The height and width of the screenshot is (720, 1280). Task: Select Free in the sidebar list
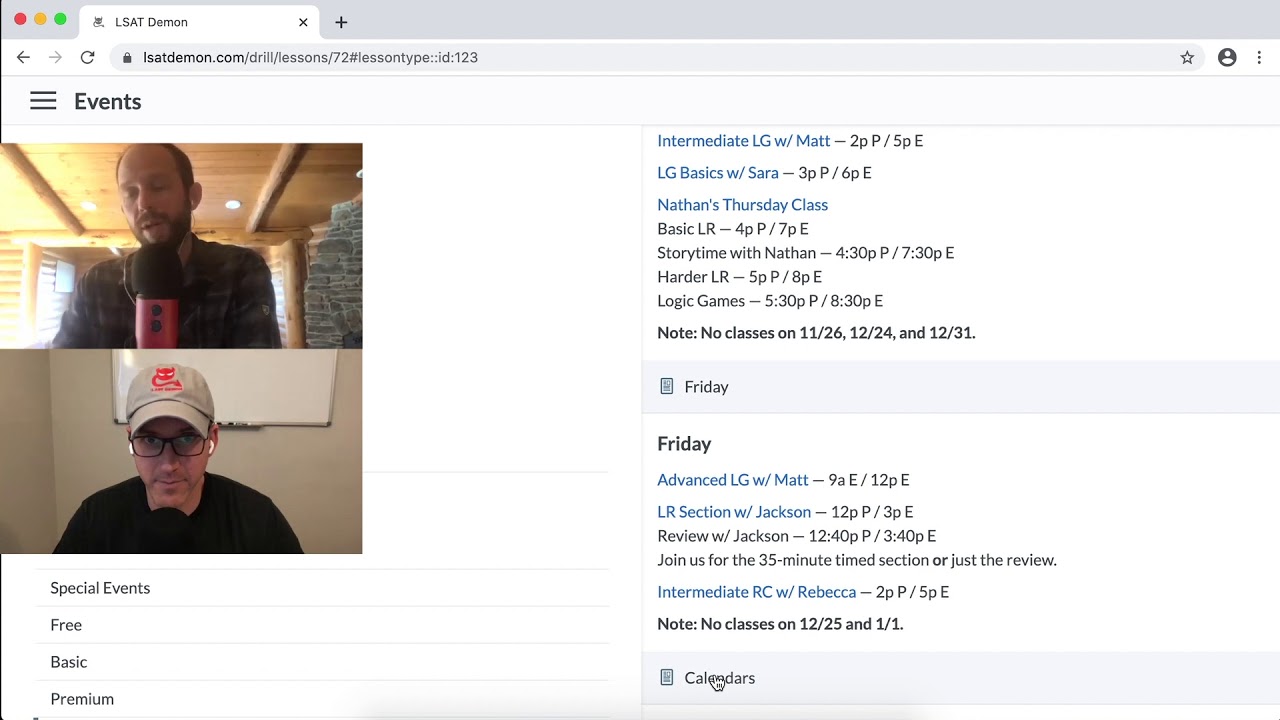(x=322, y=625)
